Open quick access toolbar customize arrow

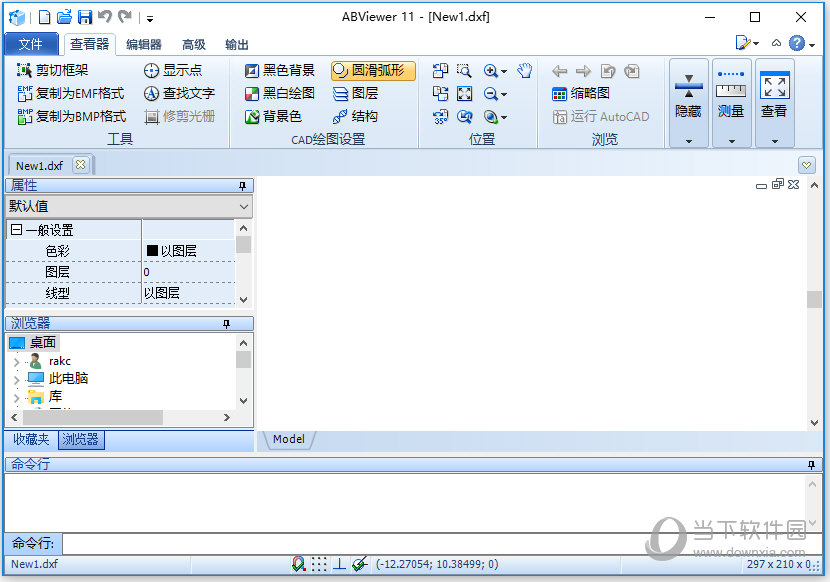150,19
